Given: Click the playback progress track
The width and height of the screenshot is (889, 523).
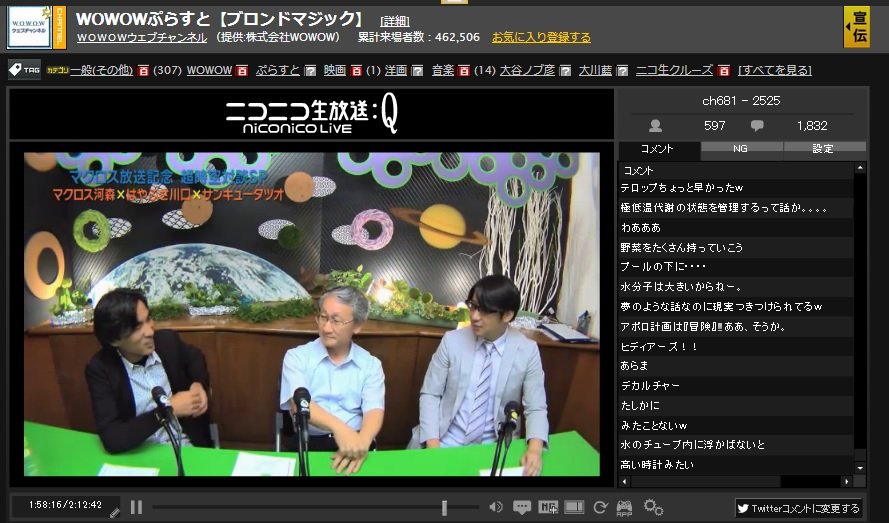Looking at the screenshot, I should (x=315, y=507).
